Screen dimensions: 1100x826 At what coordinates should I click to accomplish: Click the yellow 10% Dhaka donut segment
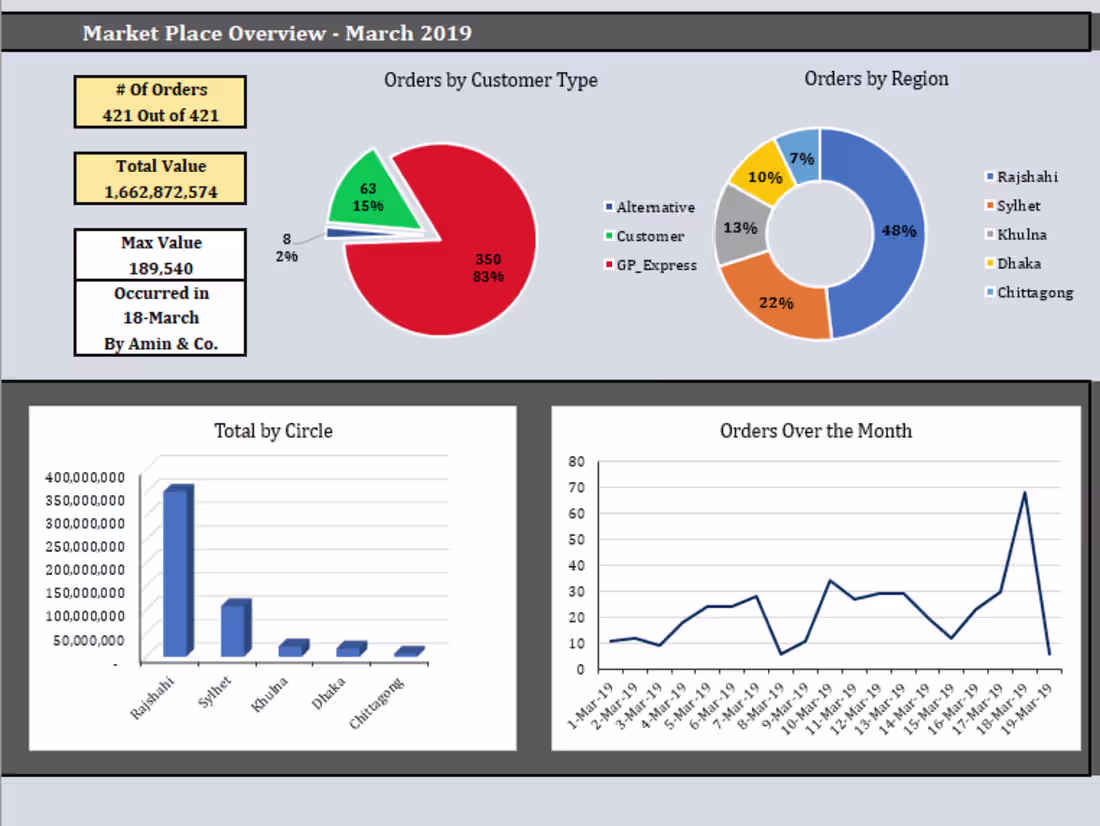tap(764, 175)
